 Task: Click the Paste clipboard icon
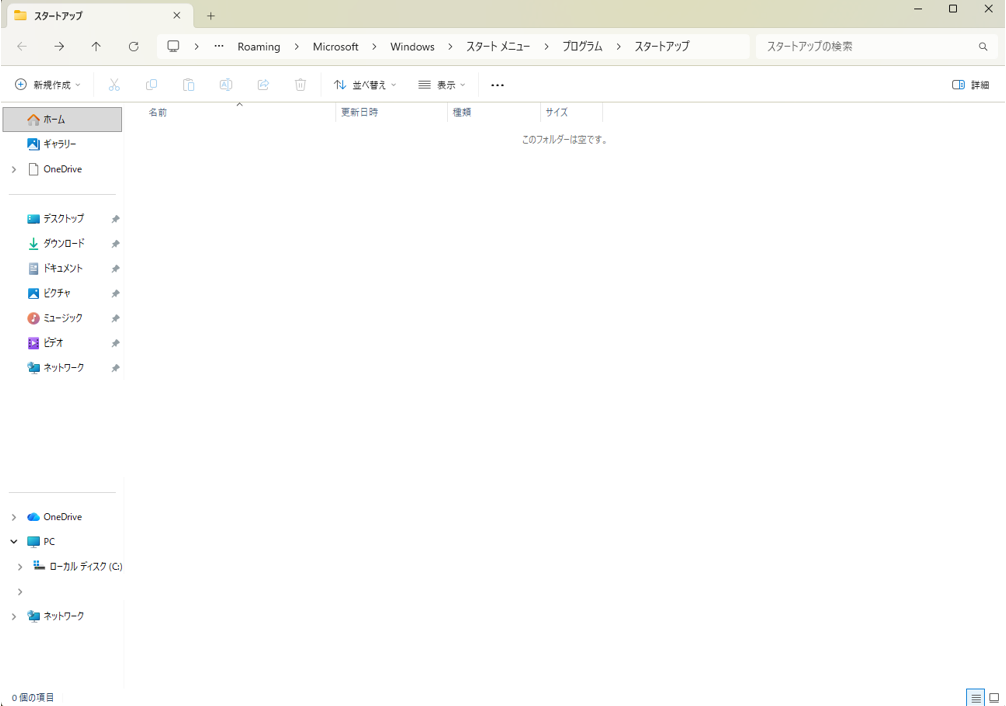tap(188, 85)
